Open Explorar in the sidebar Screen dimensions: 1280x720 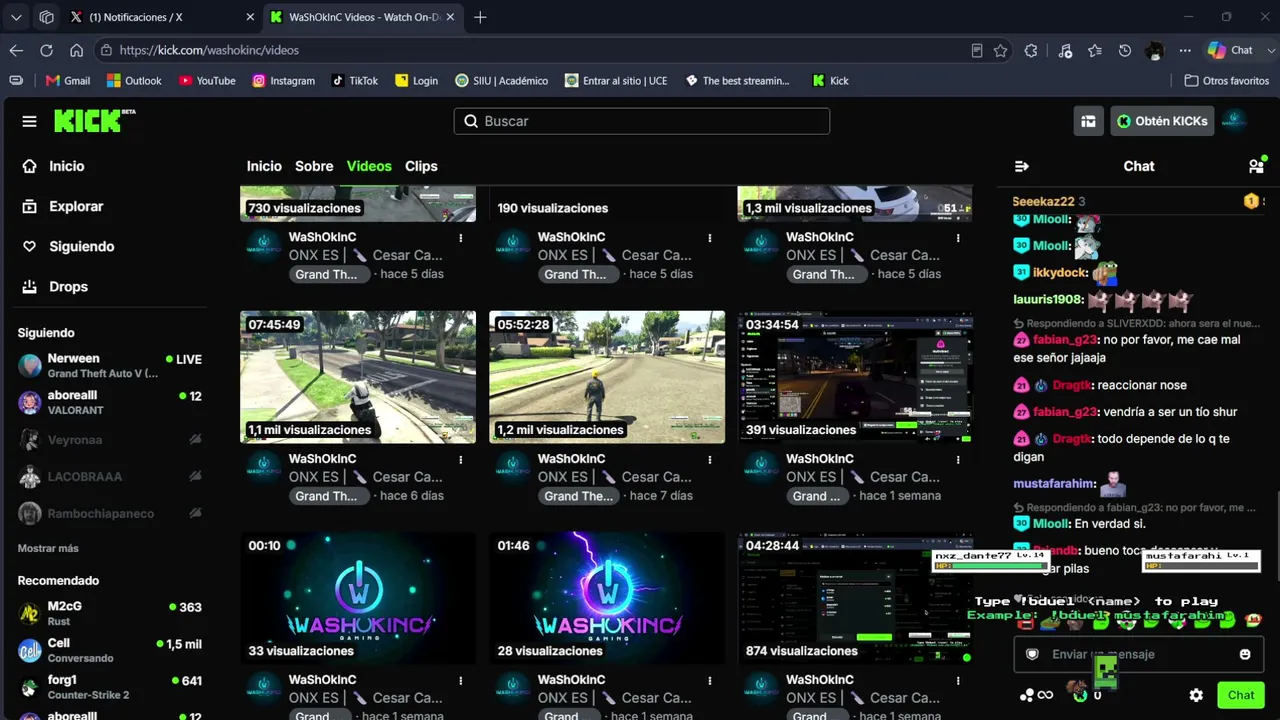(76, 206)
